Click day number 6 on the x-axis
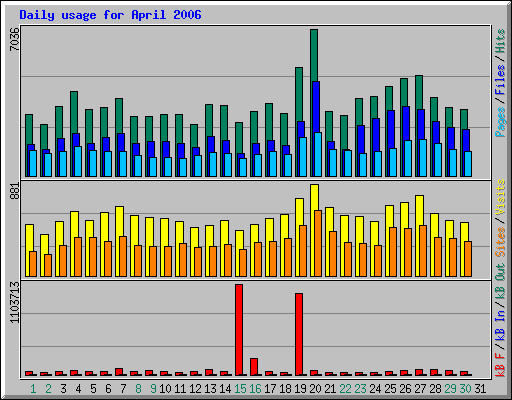This screenshot has width=512, height=400. coord(108,389)
